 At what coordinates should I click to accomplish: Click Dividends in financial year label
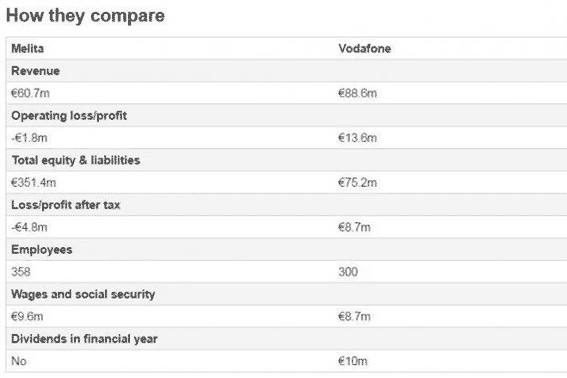pos(85,339)
